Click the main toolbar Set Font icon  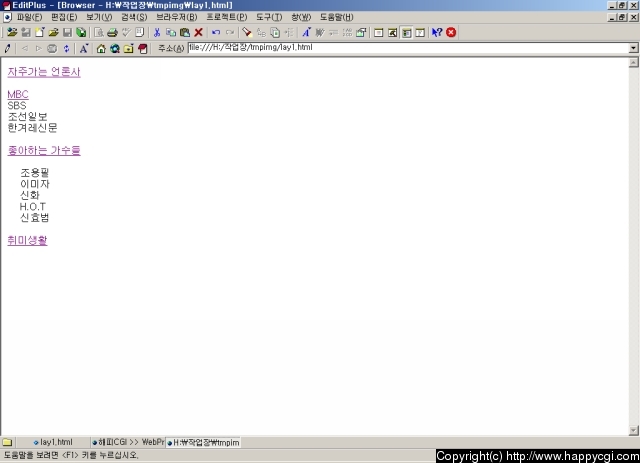307,32
